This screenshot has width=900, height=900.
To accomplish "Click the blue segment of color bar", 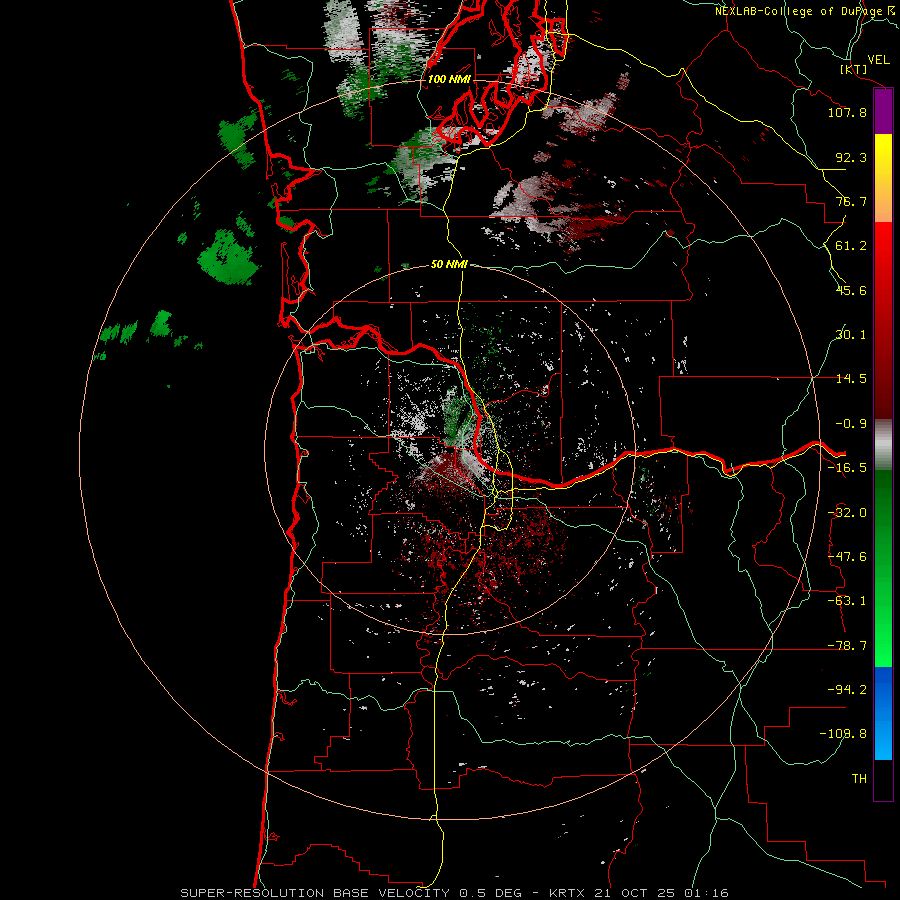I will tap(883, 713).
